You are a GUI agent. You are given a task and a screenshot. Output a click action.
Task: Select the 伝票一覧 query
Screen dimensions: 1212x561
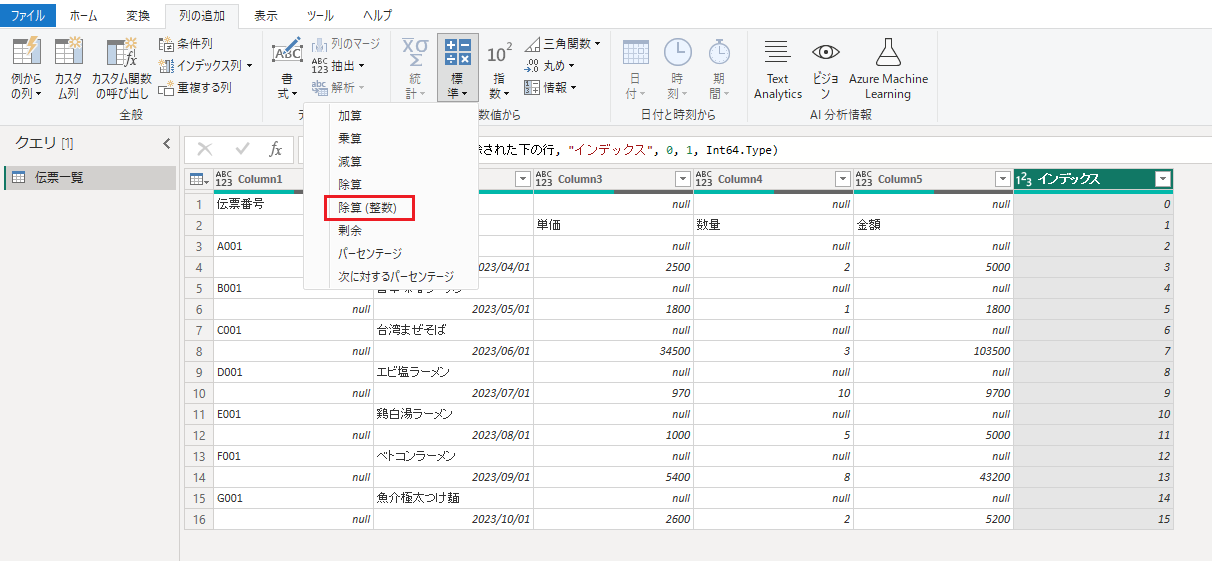coord(59,178)
